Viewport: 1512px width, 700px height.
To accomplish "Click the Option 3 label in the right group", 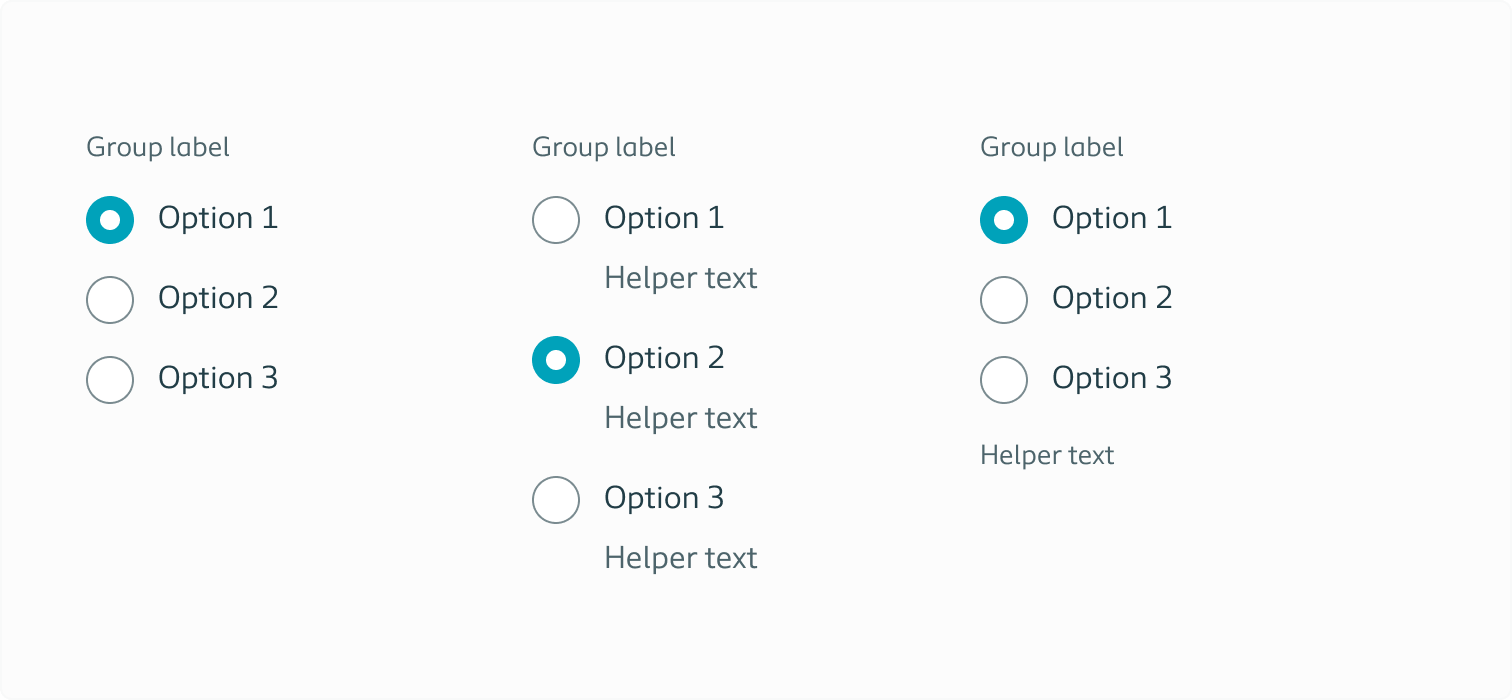I will [x=1112, y=378].
